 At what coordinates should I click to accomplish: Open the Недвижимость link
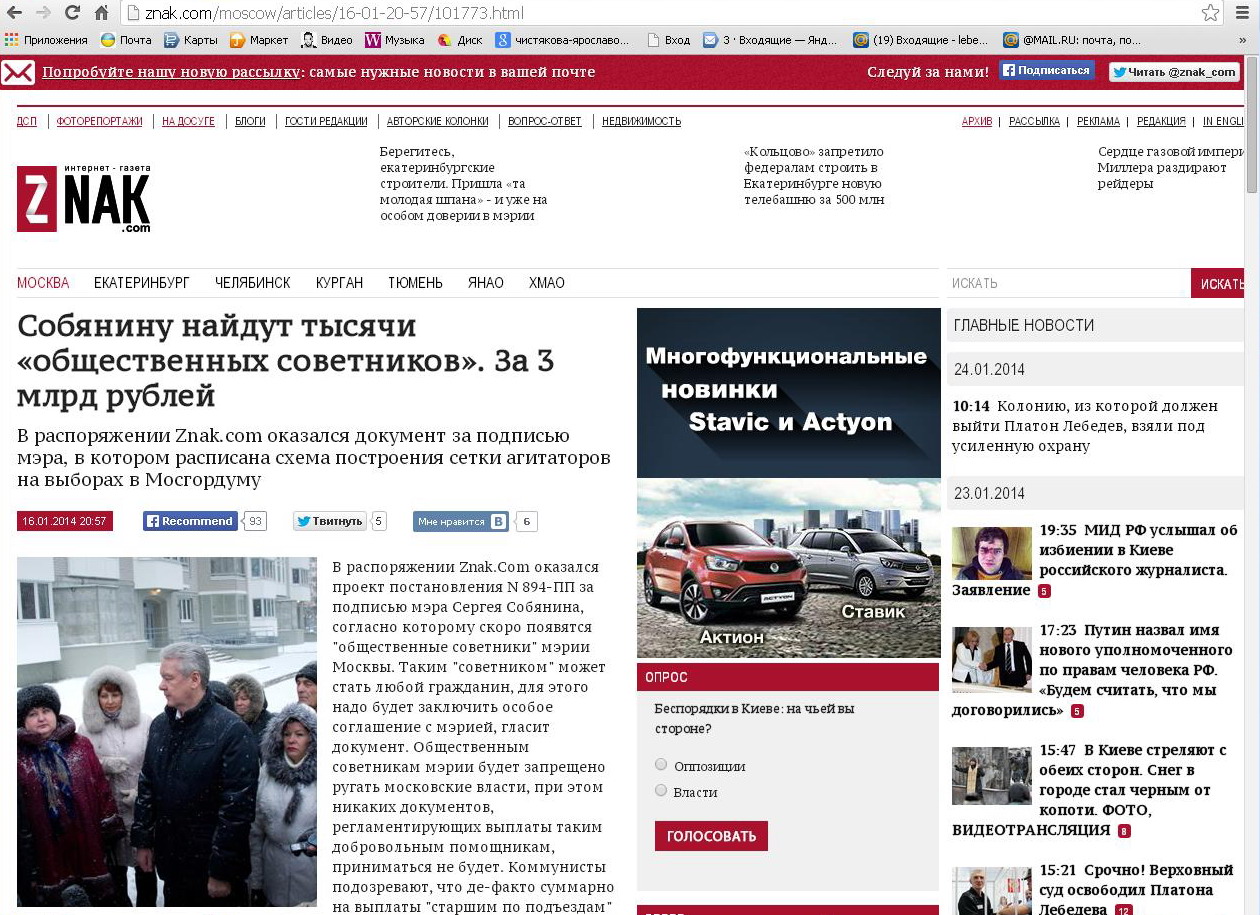tap(642, 121)
